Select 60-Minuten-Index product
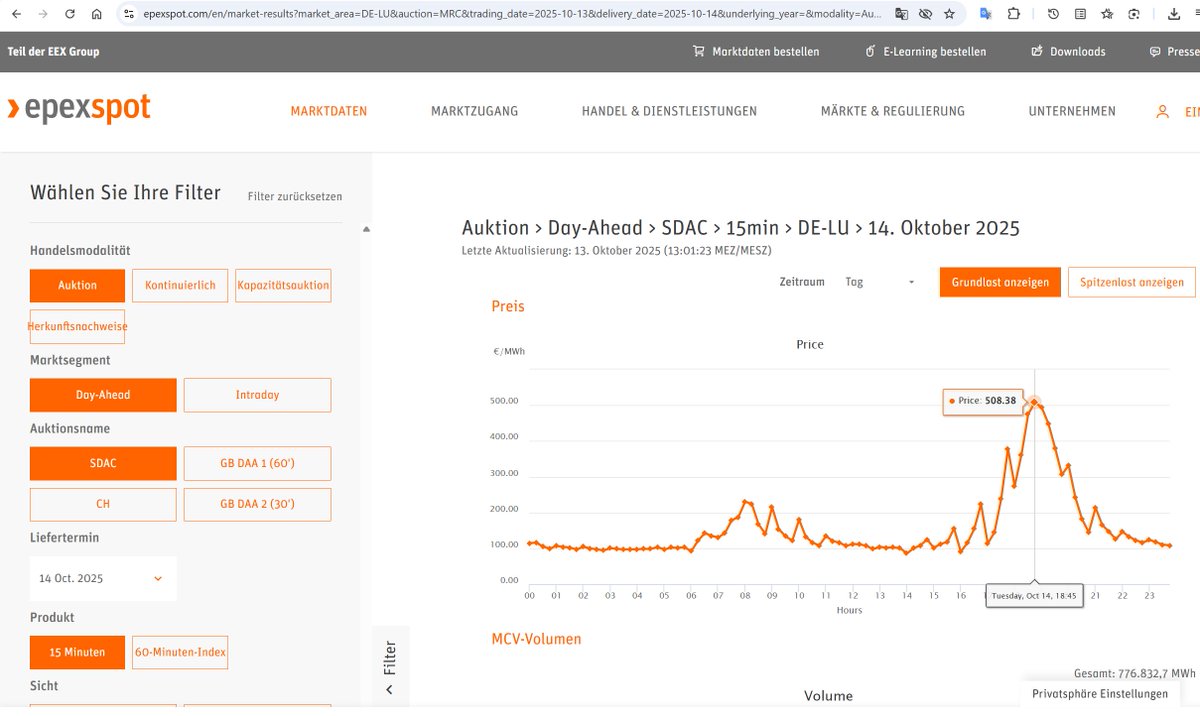 (x=180, y=652)
